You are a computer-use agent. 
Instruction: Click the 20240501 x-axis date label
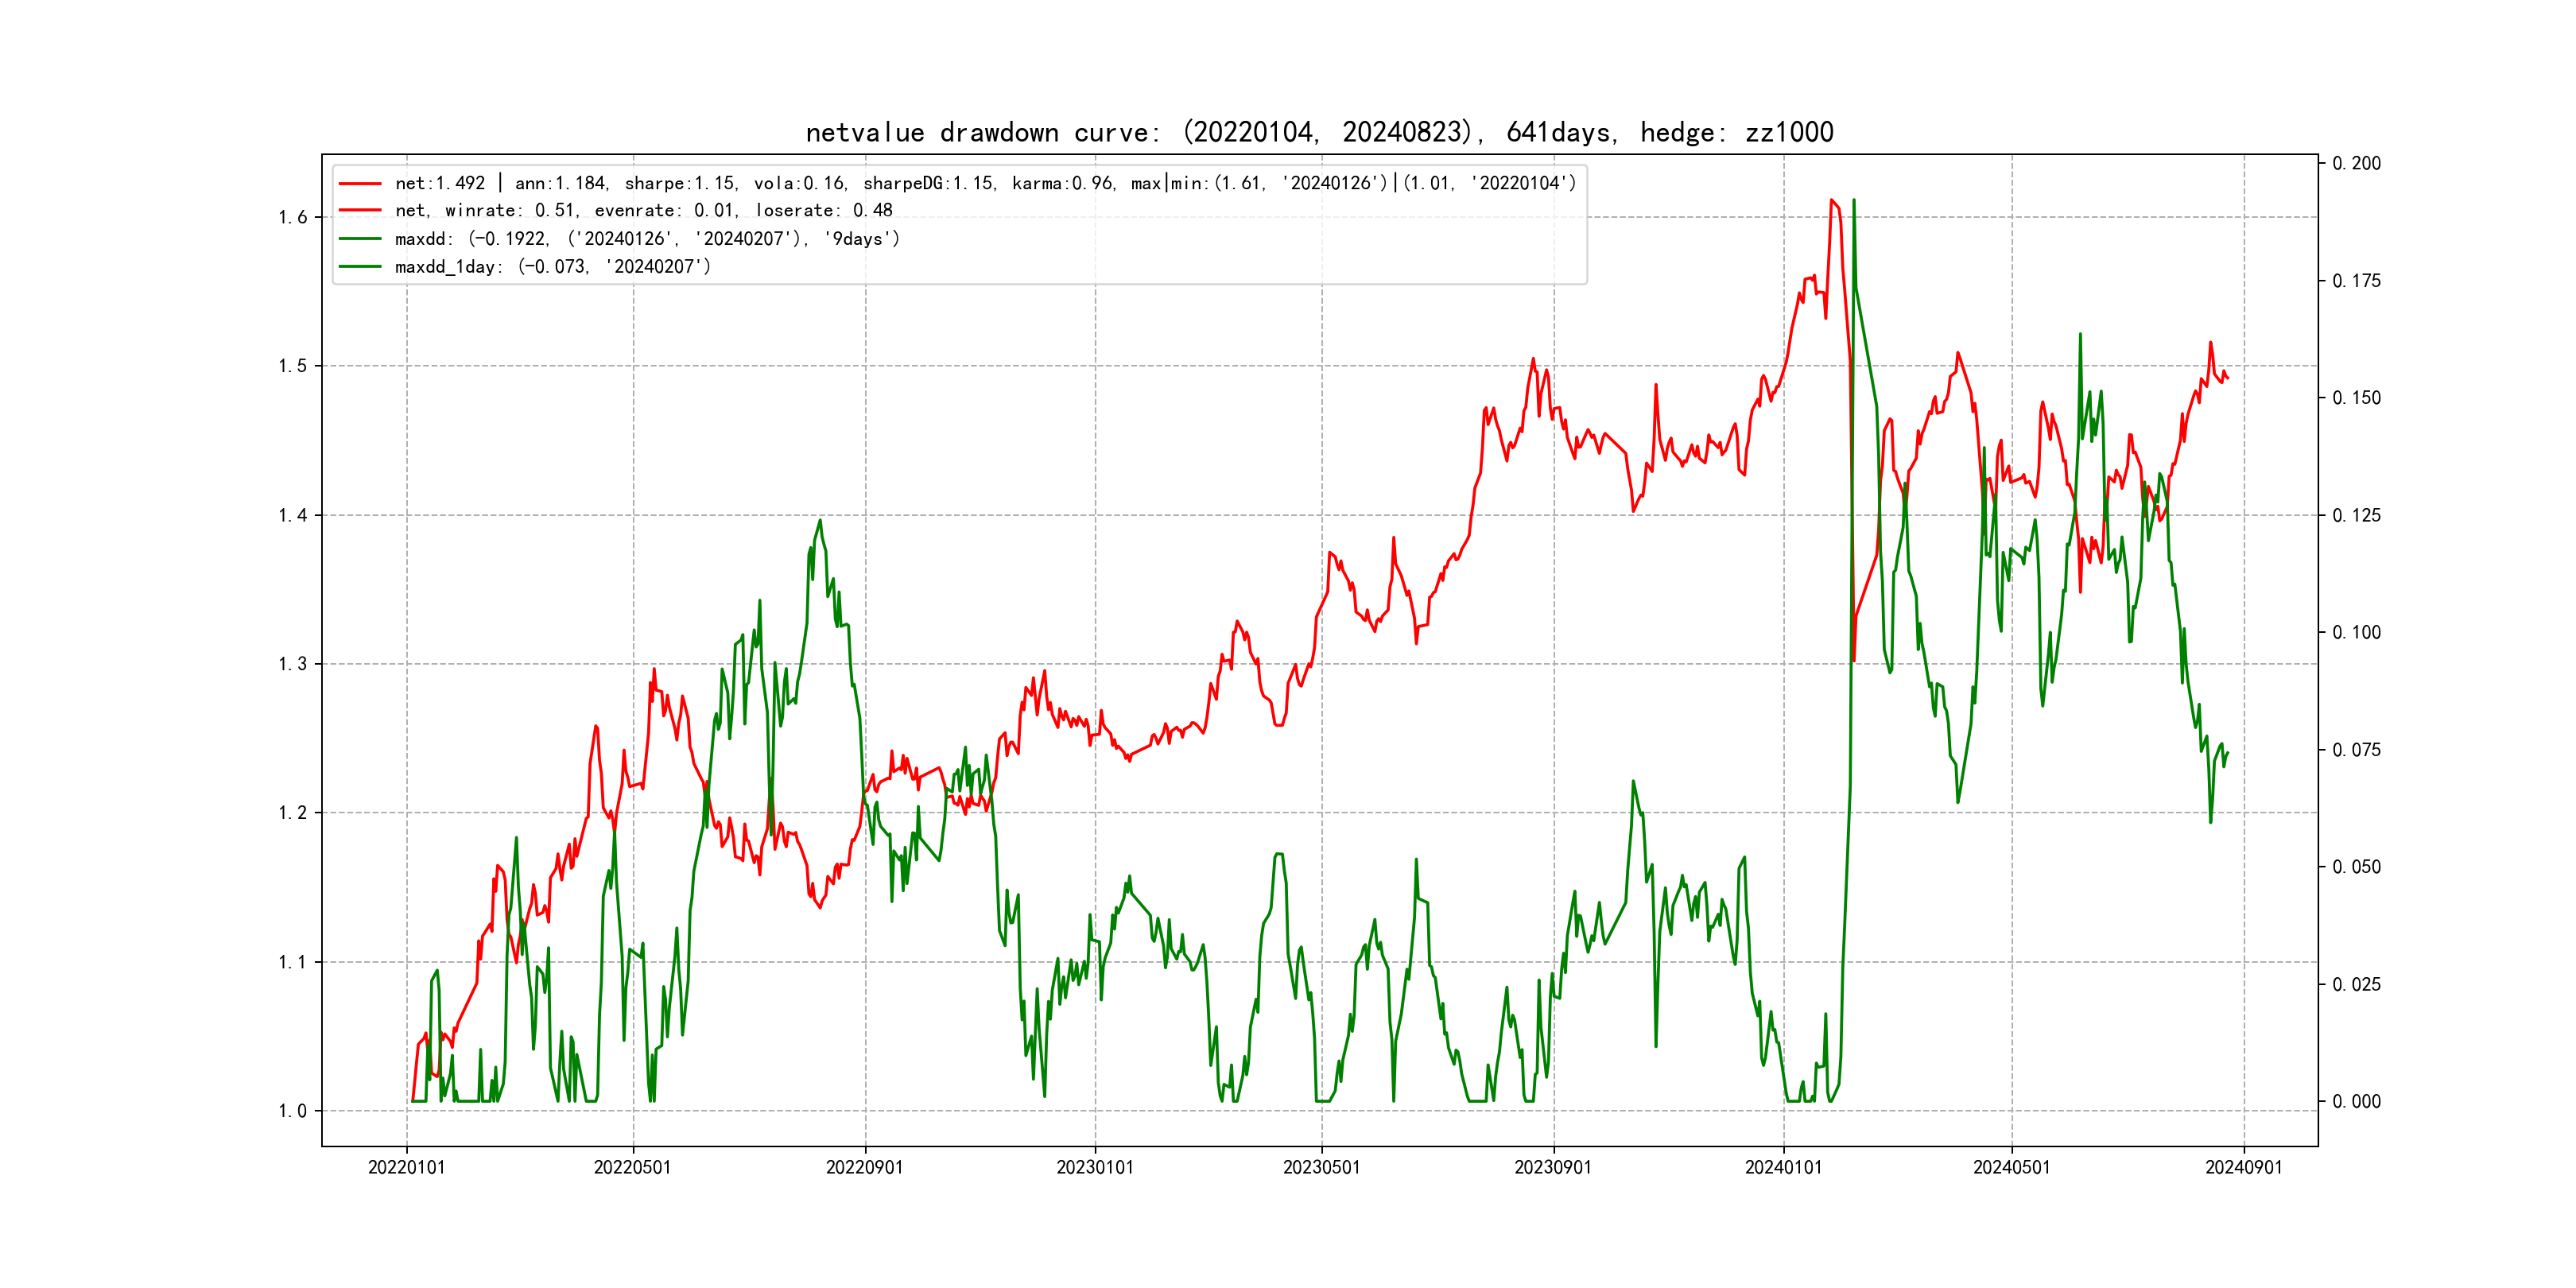pos(2011,1168)
